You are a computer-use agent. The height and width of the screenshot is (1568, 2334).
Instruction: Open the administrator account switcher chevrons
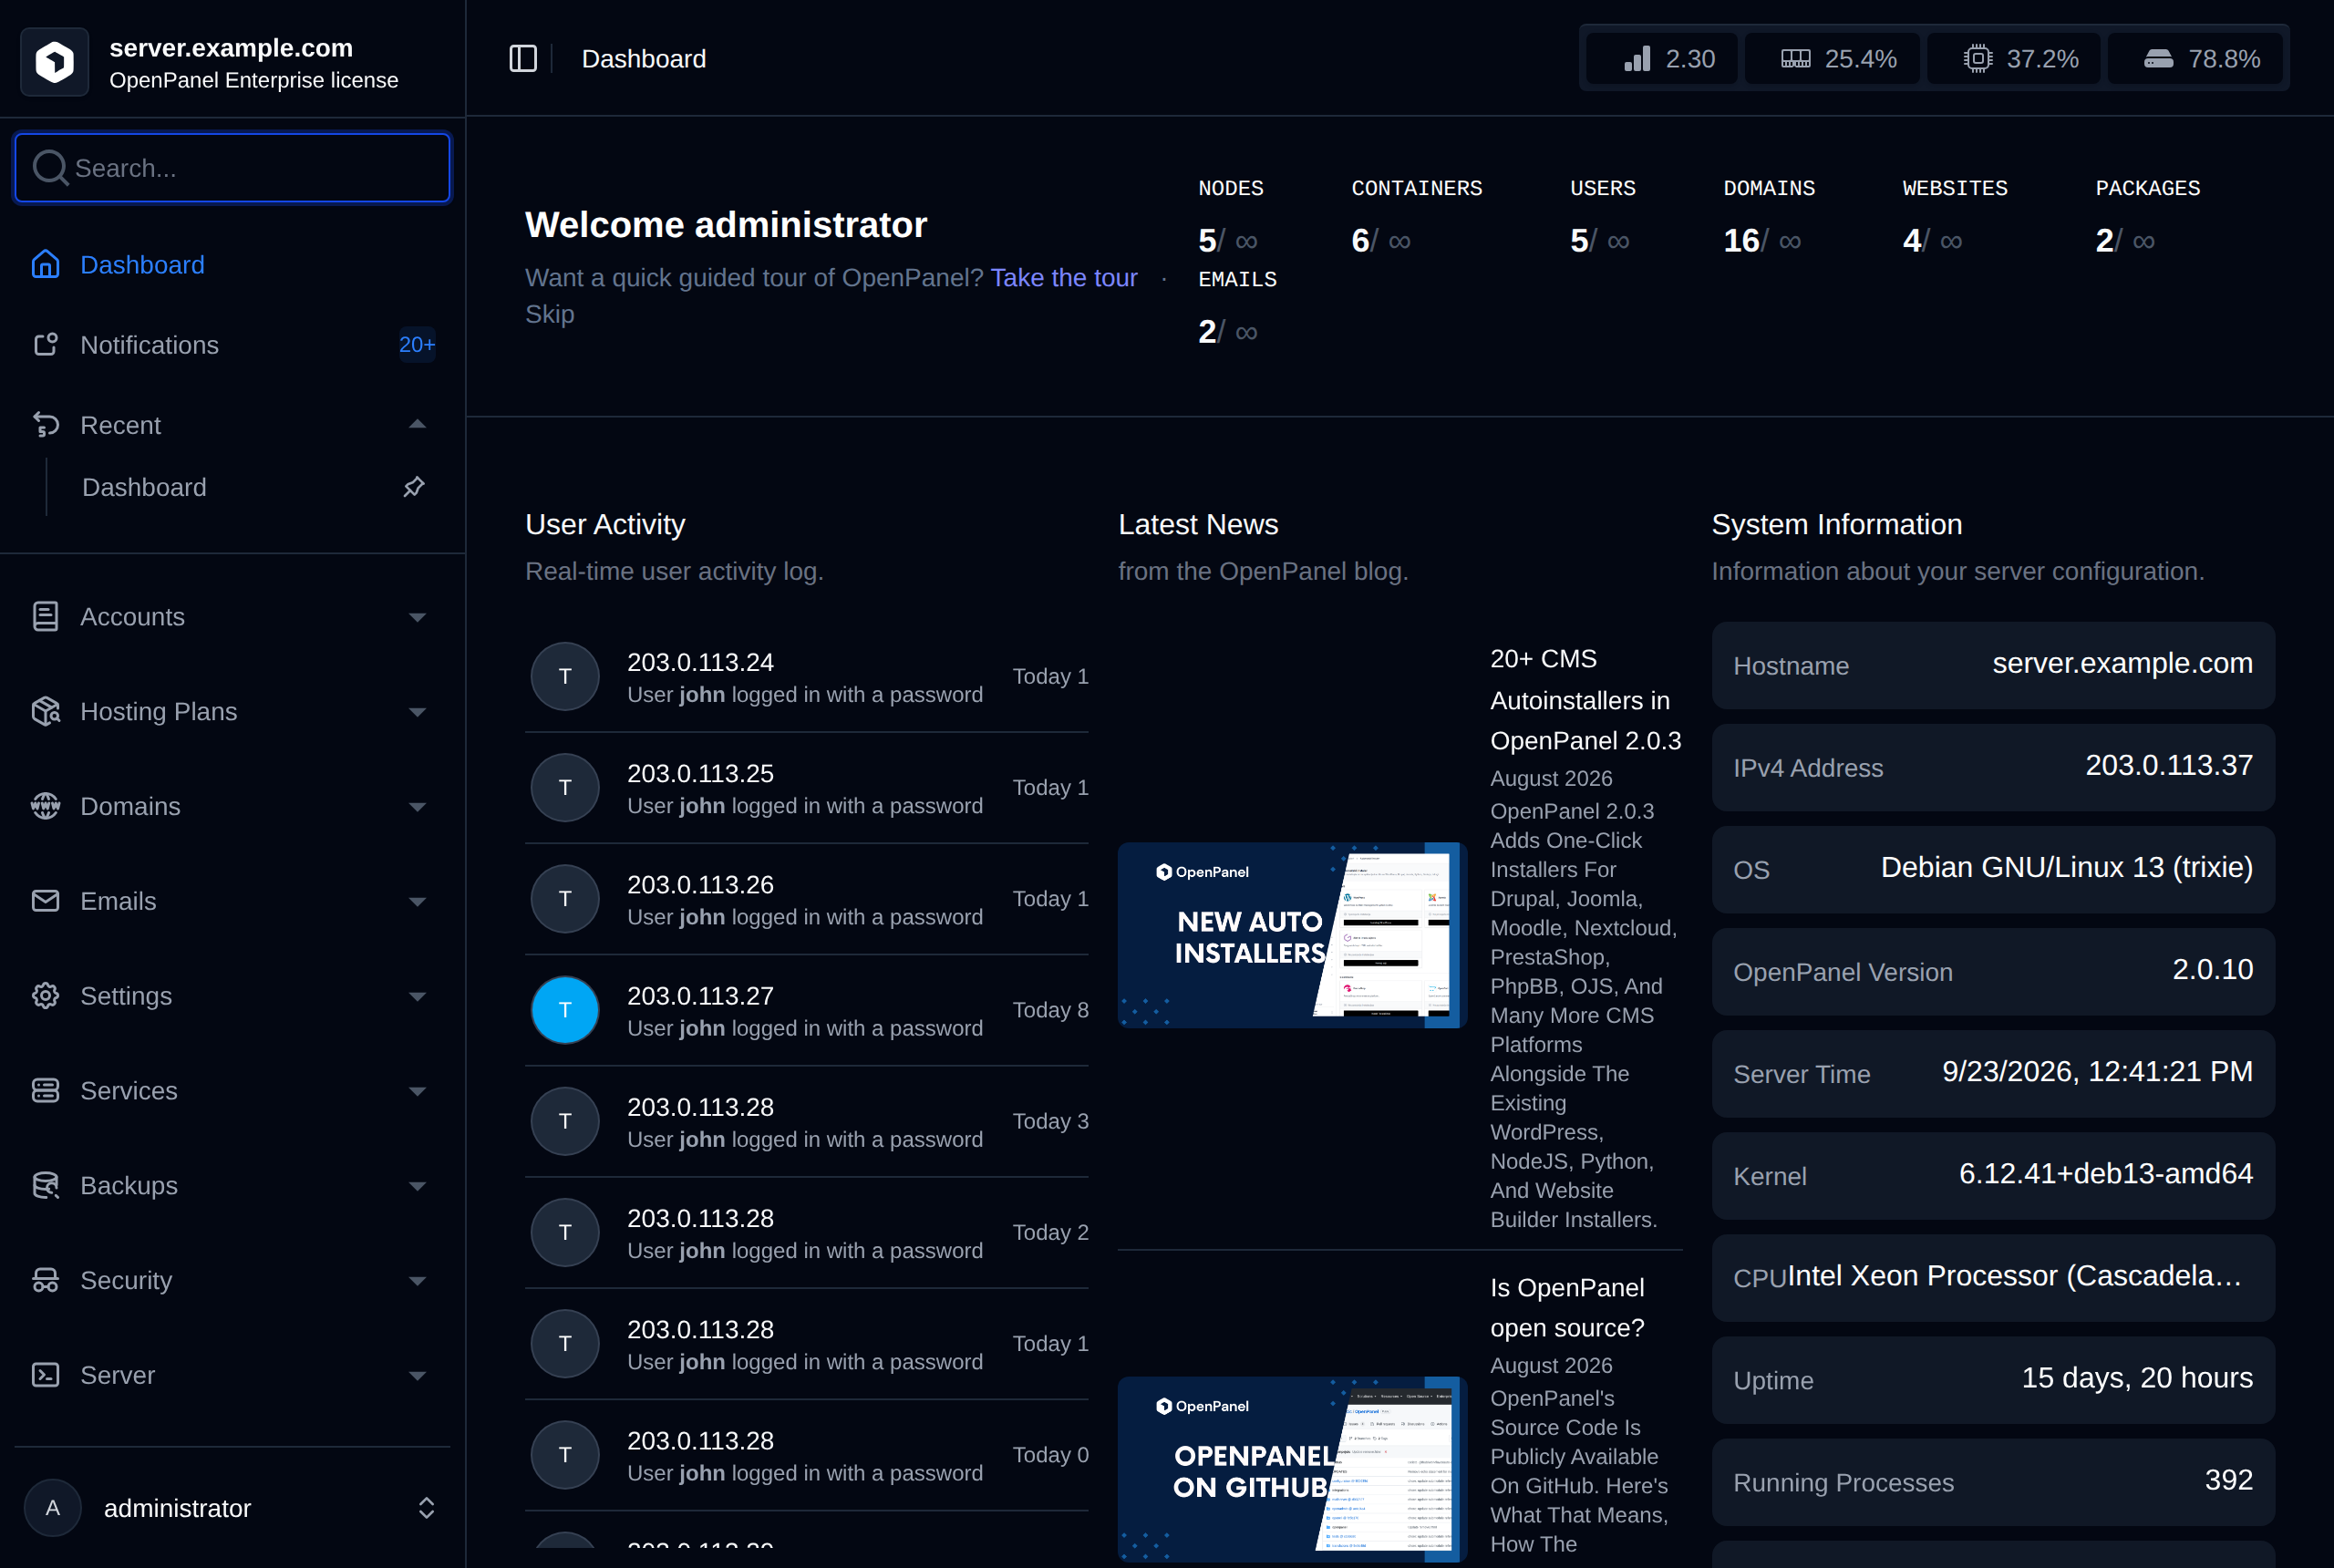[x=426, y=1507]
